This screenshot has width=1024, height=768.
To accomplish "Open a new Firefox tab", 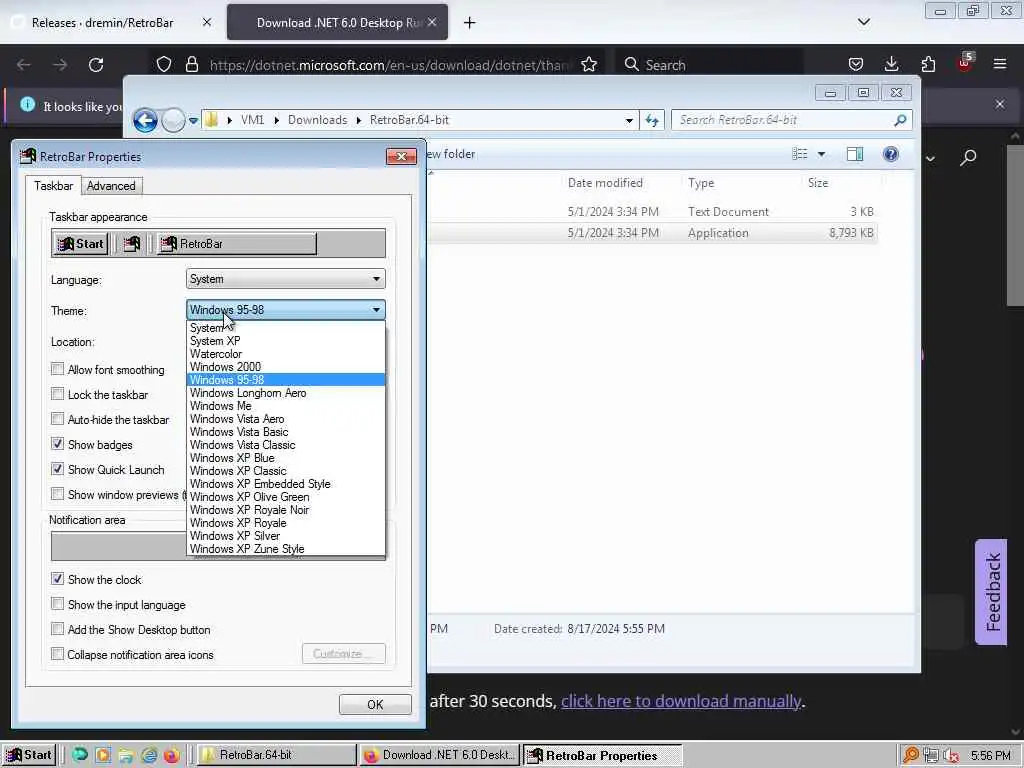I will tap(470, 23).
